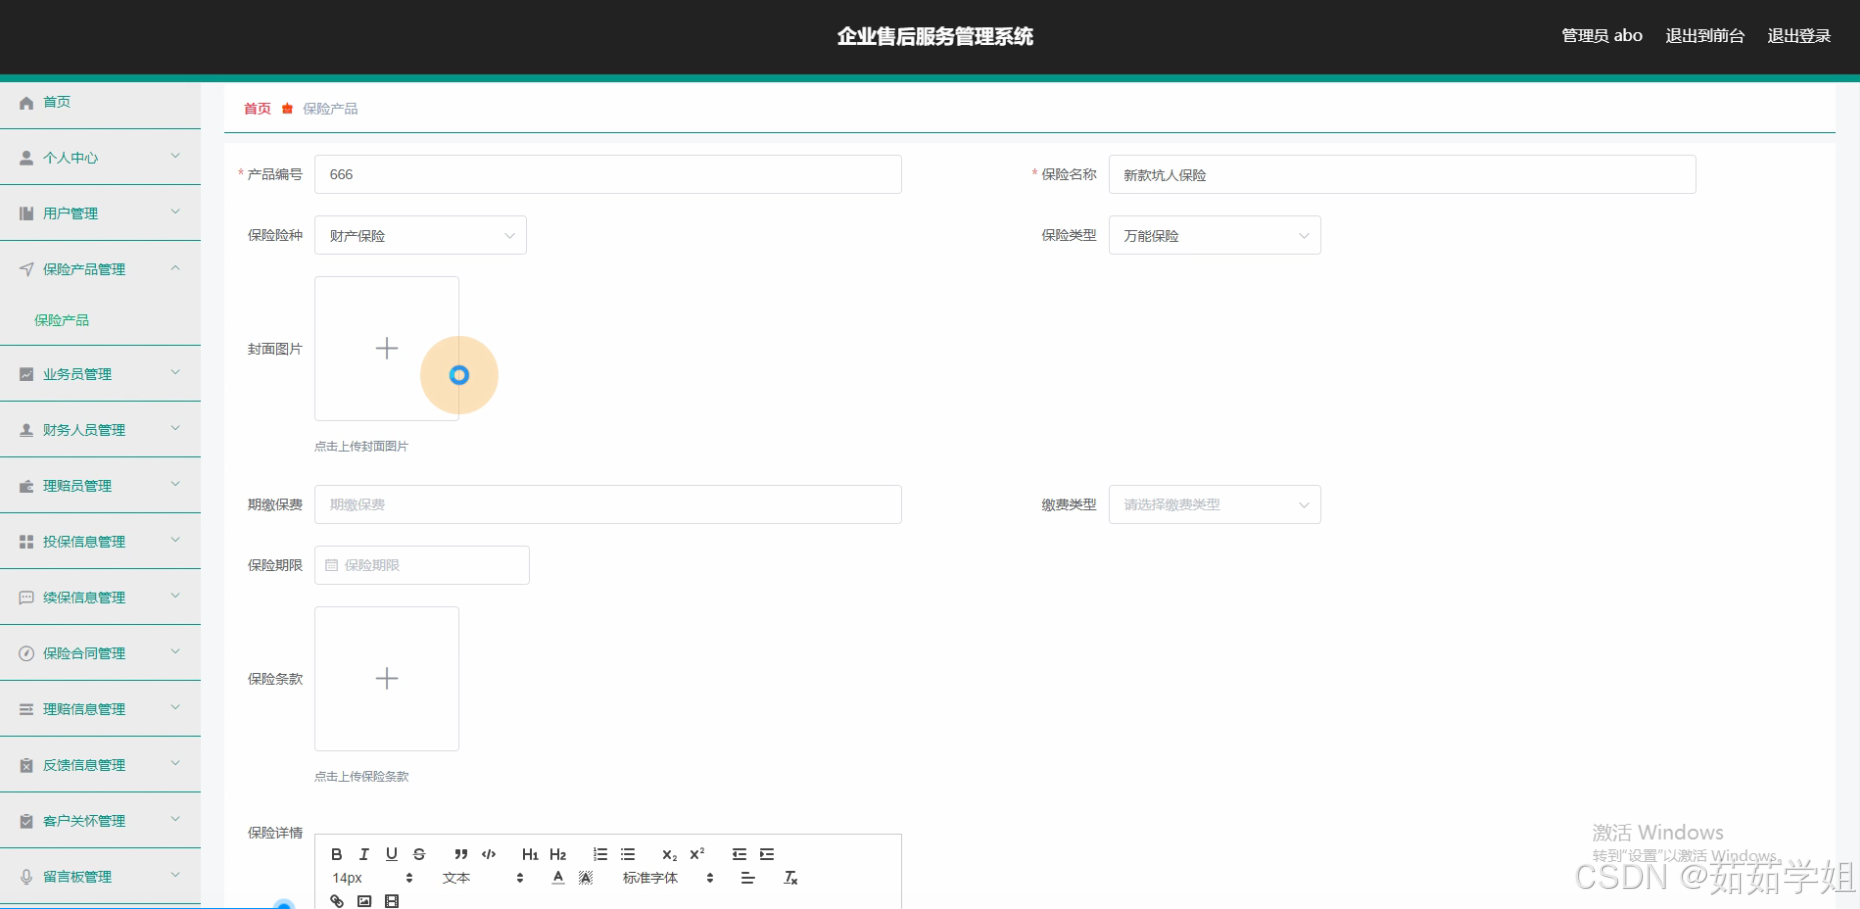Click the strikethrough icon in the editor
Screen dimensions: 1860x909
coord(419,854)
